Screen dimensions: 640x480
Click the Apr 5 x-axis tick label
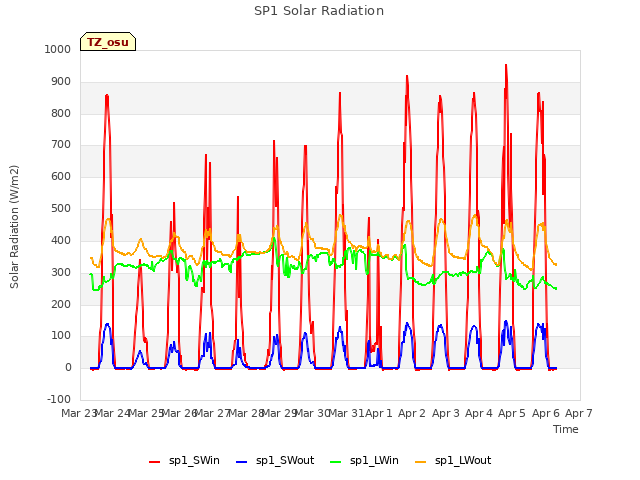[x=512, y=413]
